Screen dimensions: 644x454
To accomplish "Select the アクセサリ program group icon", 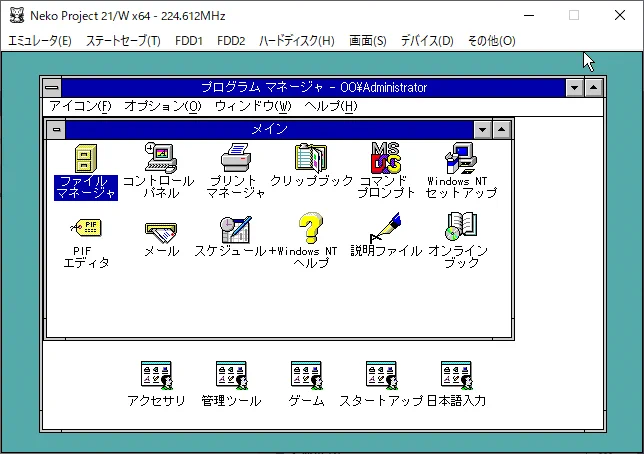I will pos(156,375).
